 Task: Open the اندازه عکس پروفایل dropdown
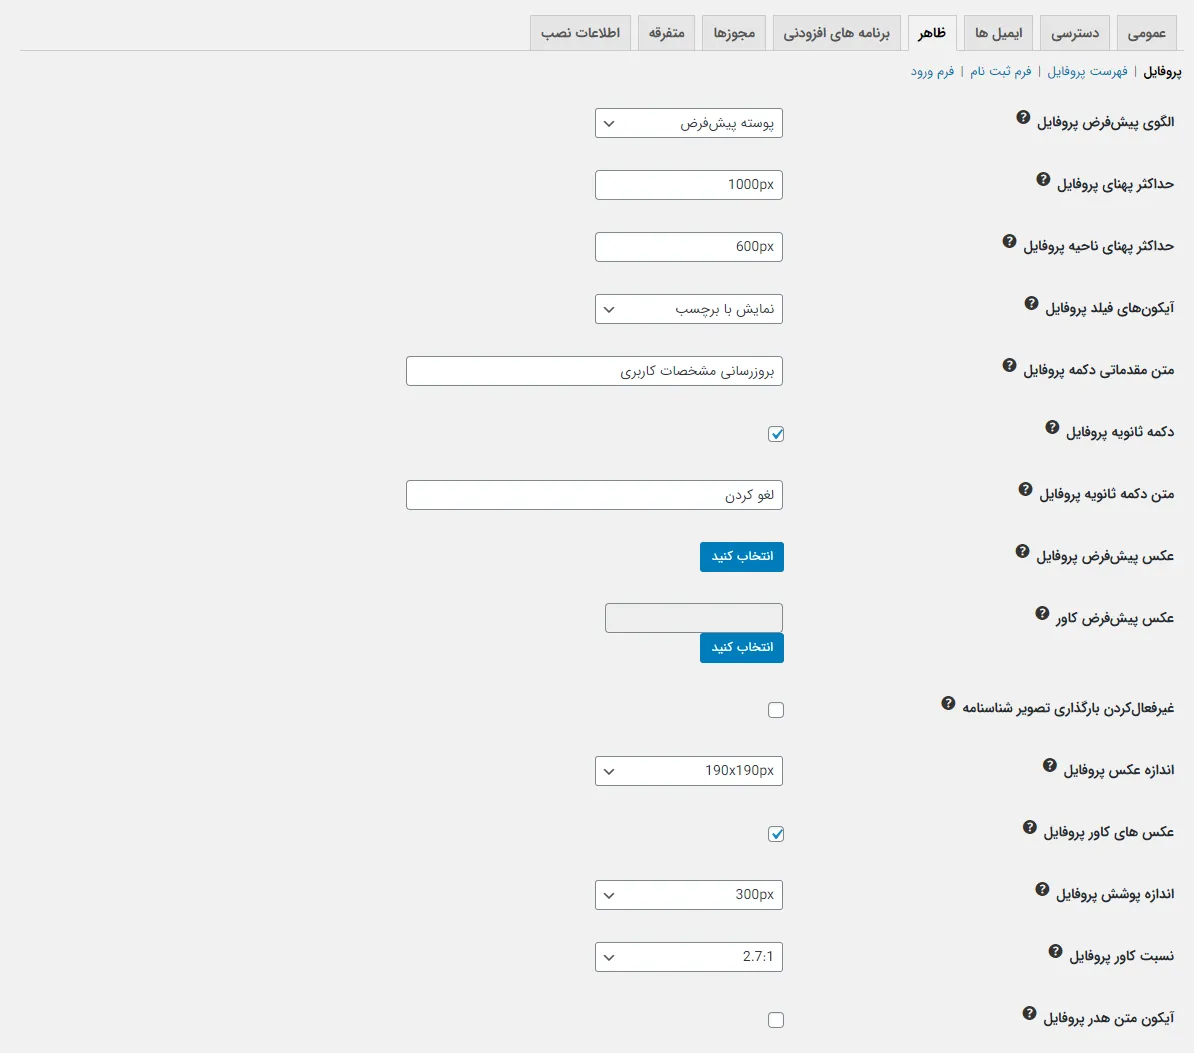688,771
